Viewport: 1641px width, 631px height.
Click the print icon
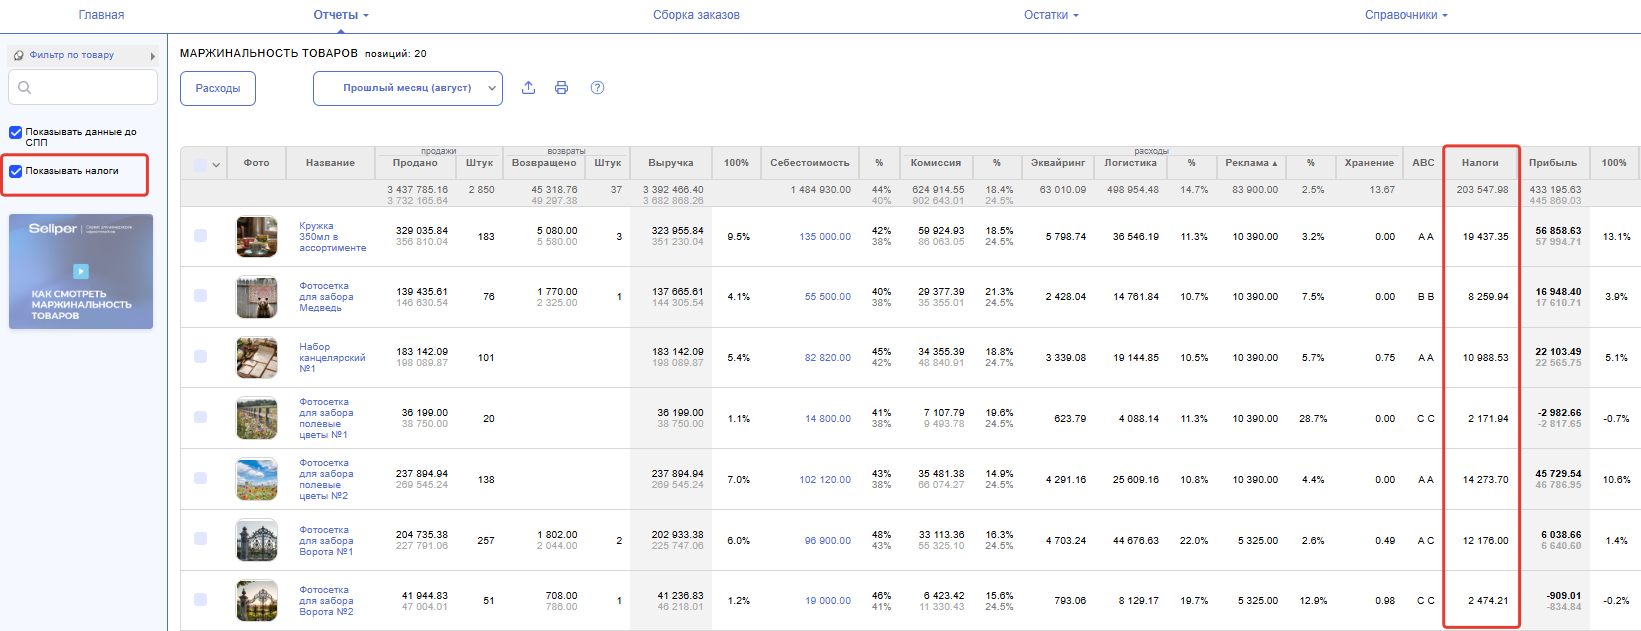point(561,88)
